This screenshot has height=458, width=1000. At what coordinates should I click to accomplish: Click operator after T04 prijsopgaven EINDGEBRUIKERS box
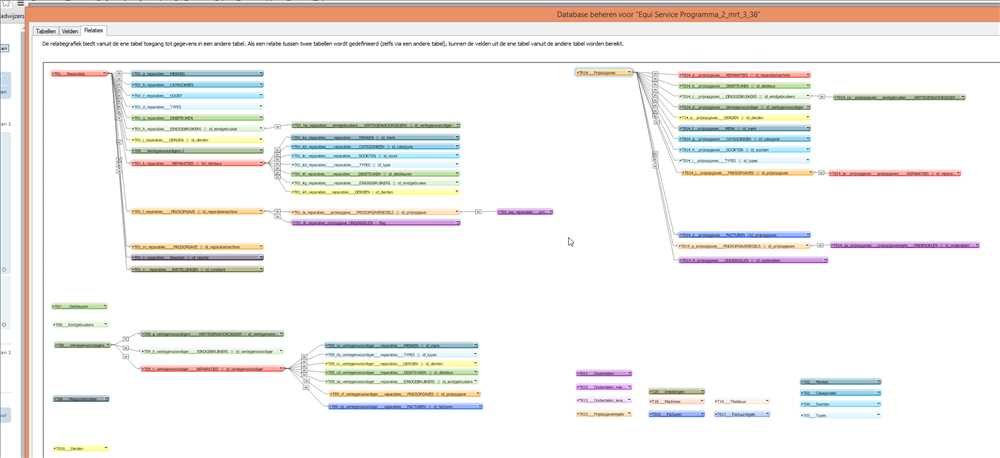click(821, 97)
